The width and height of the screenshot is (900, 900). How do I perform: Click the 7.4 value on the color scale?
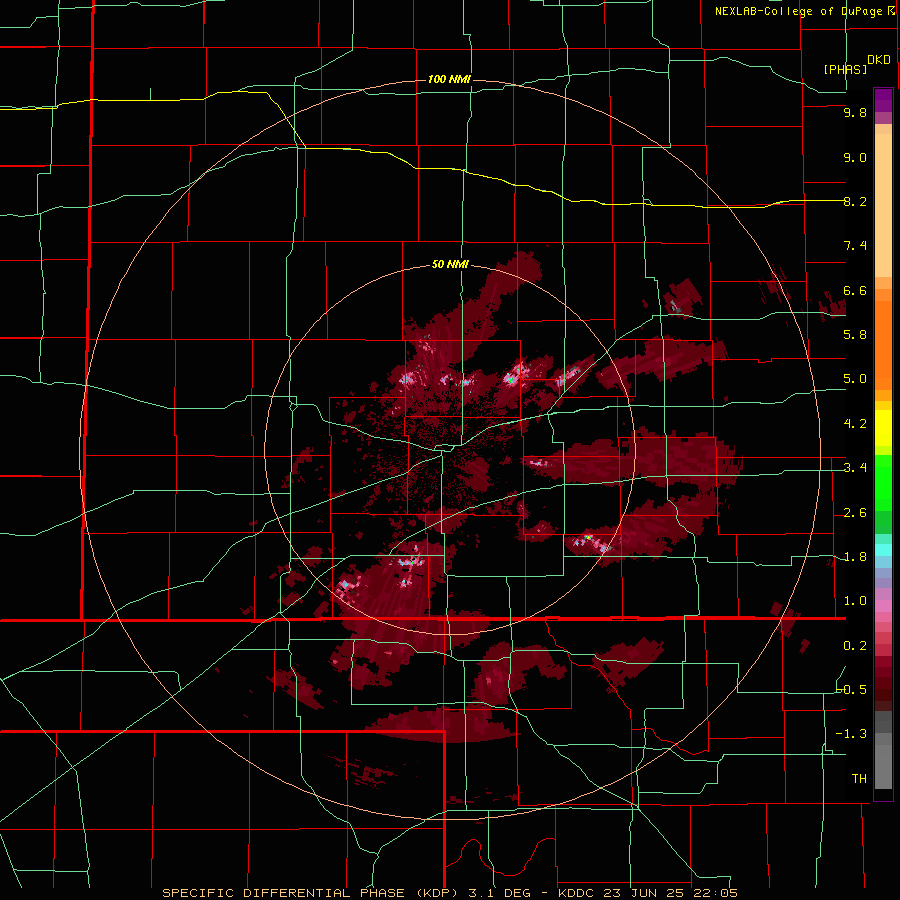click(855, 246)
